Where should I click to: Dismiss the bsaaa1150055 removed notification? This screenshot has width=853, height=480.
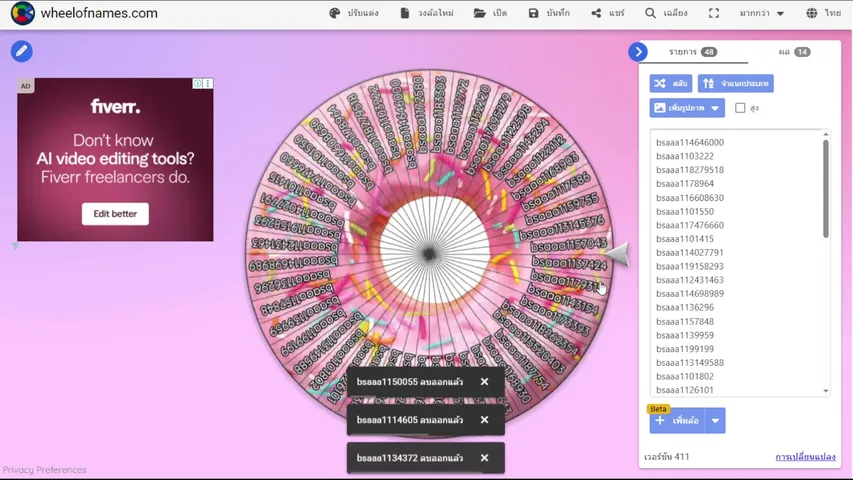(x=484, y=381)
